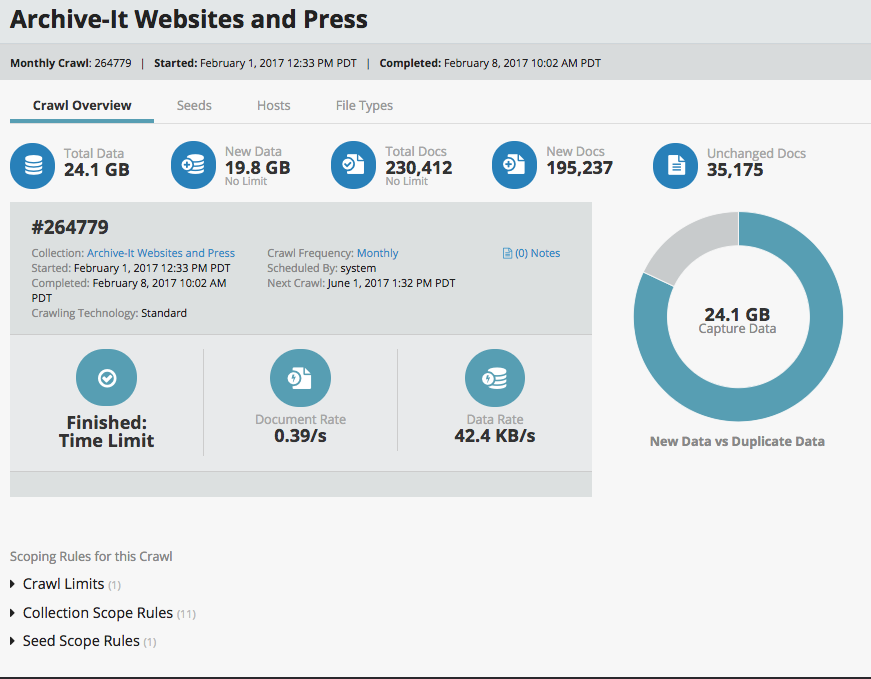Open the (0) Notes link

[x=532, y=253]
